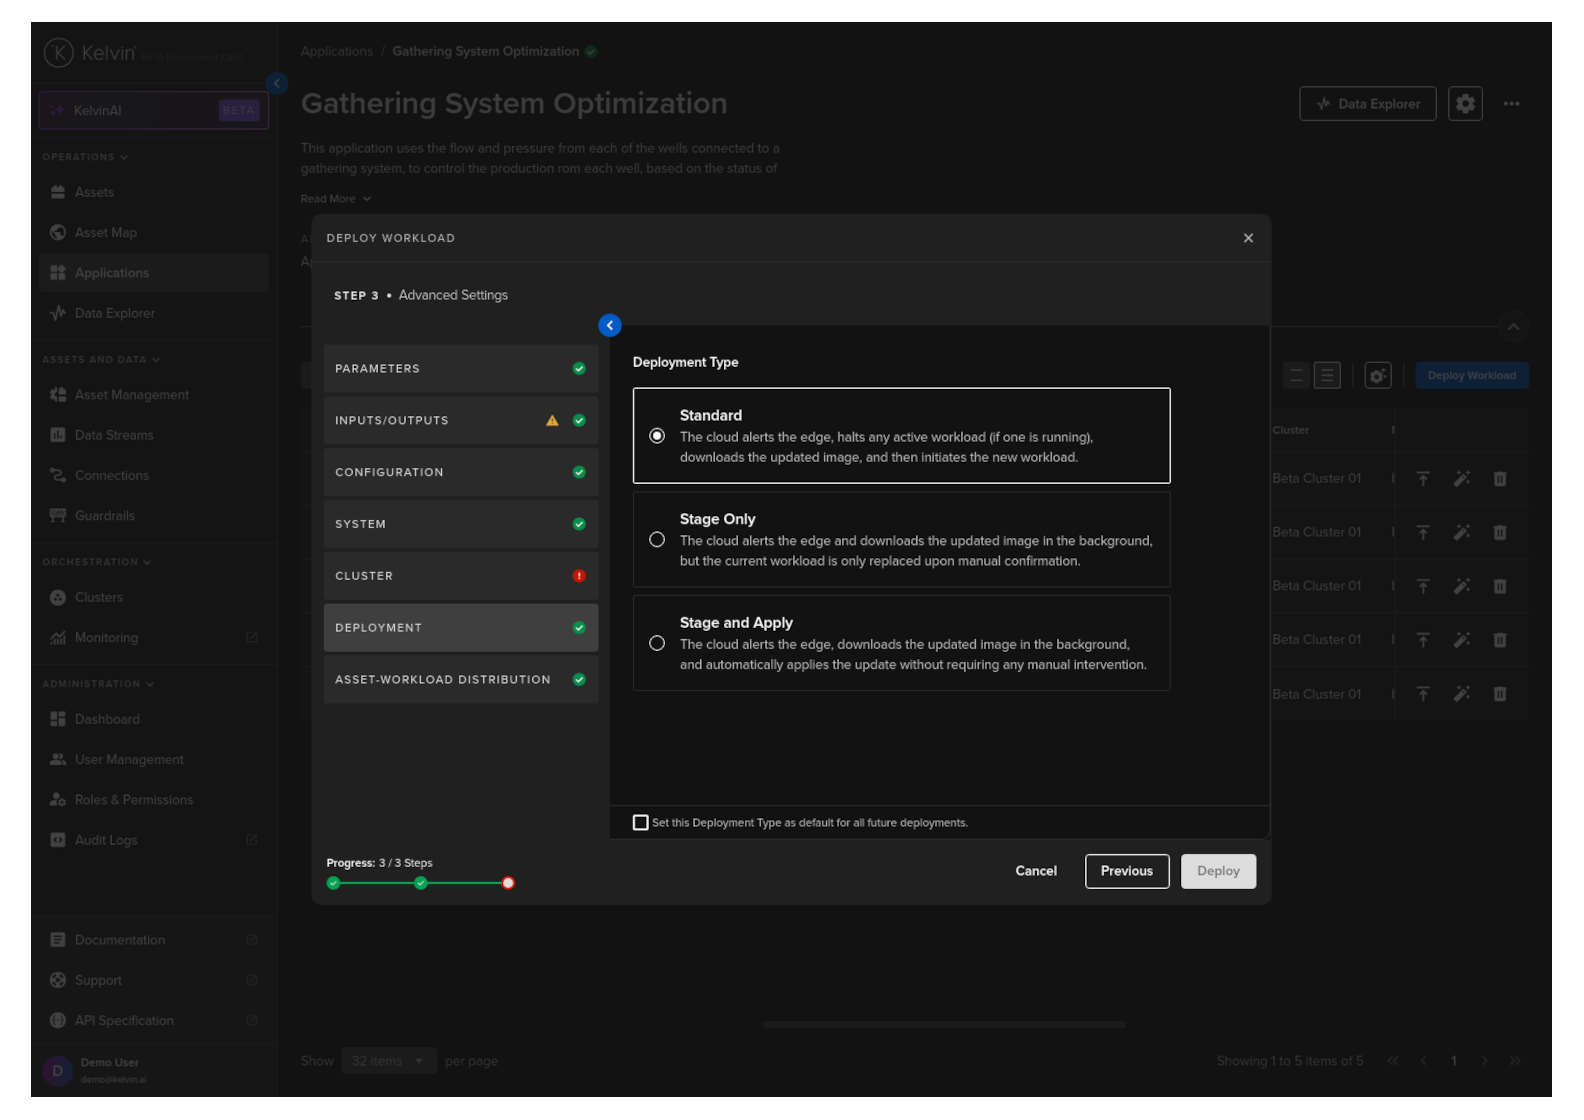The height and width of the screenshot is (1120, 1584).
Task: Click the magic wand icon in first row
Action: 1461,479
